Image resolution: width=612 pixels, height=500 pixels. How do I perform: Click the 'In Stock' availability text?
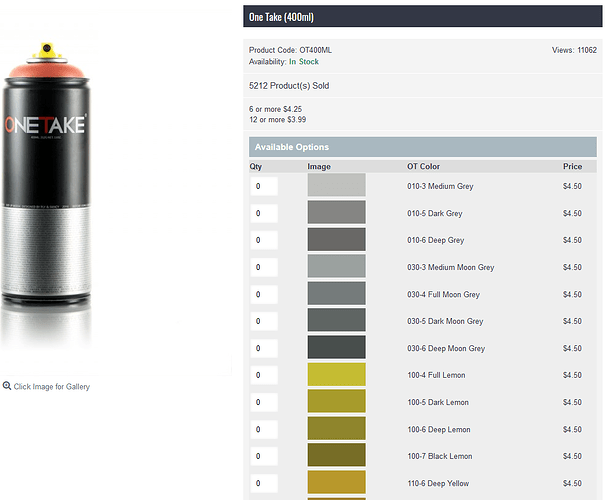click(x=304, y=62)
